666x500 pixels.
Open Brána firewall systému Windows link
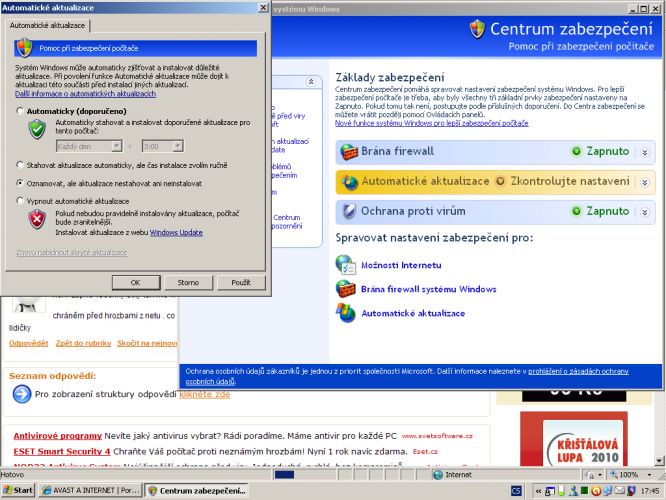click(429, 289)
